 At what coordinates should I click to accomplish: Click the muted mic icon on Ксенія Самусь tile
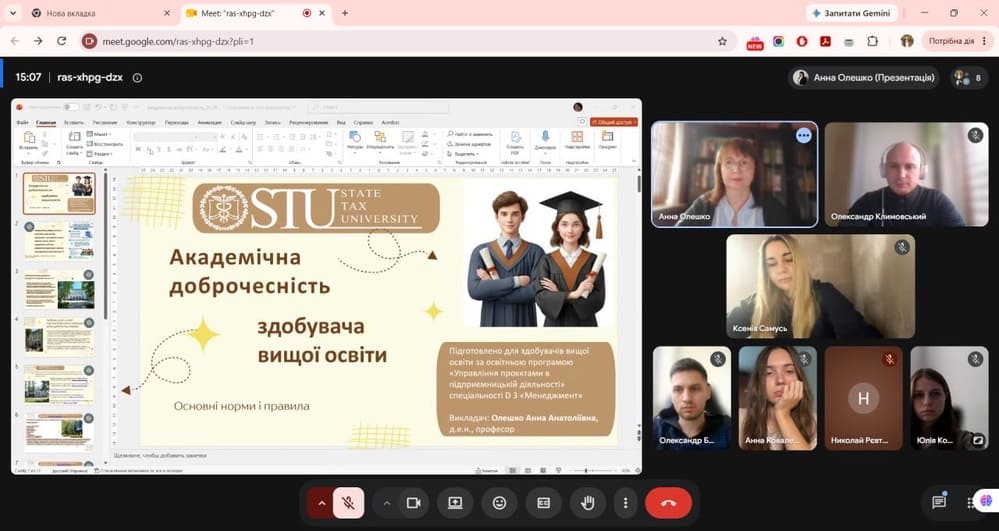click(902, 247)
